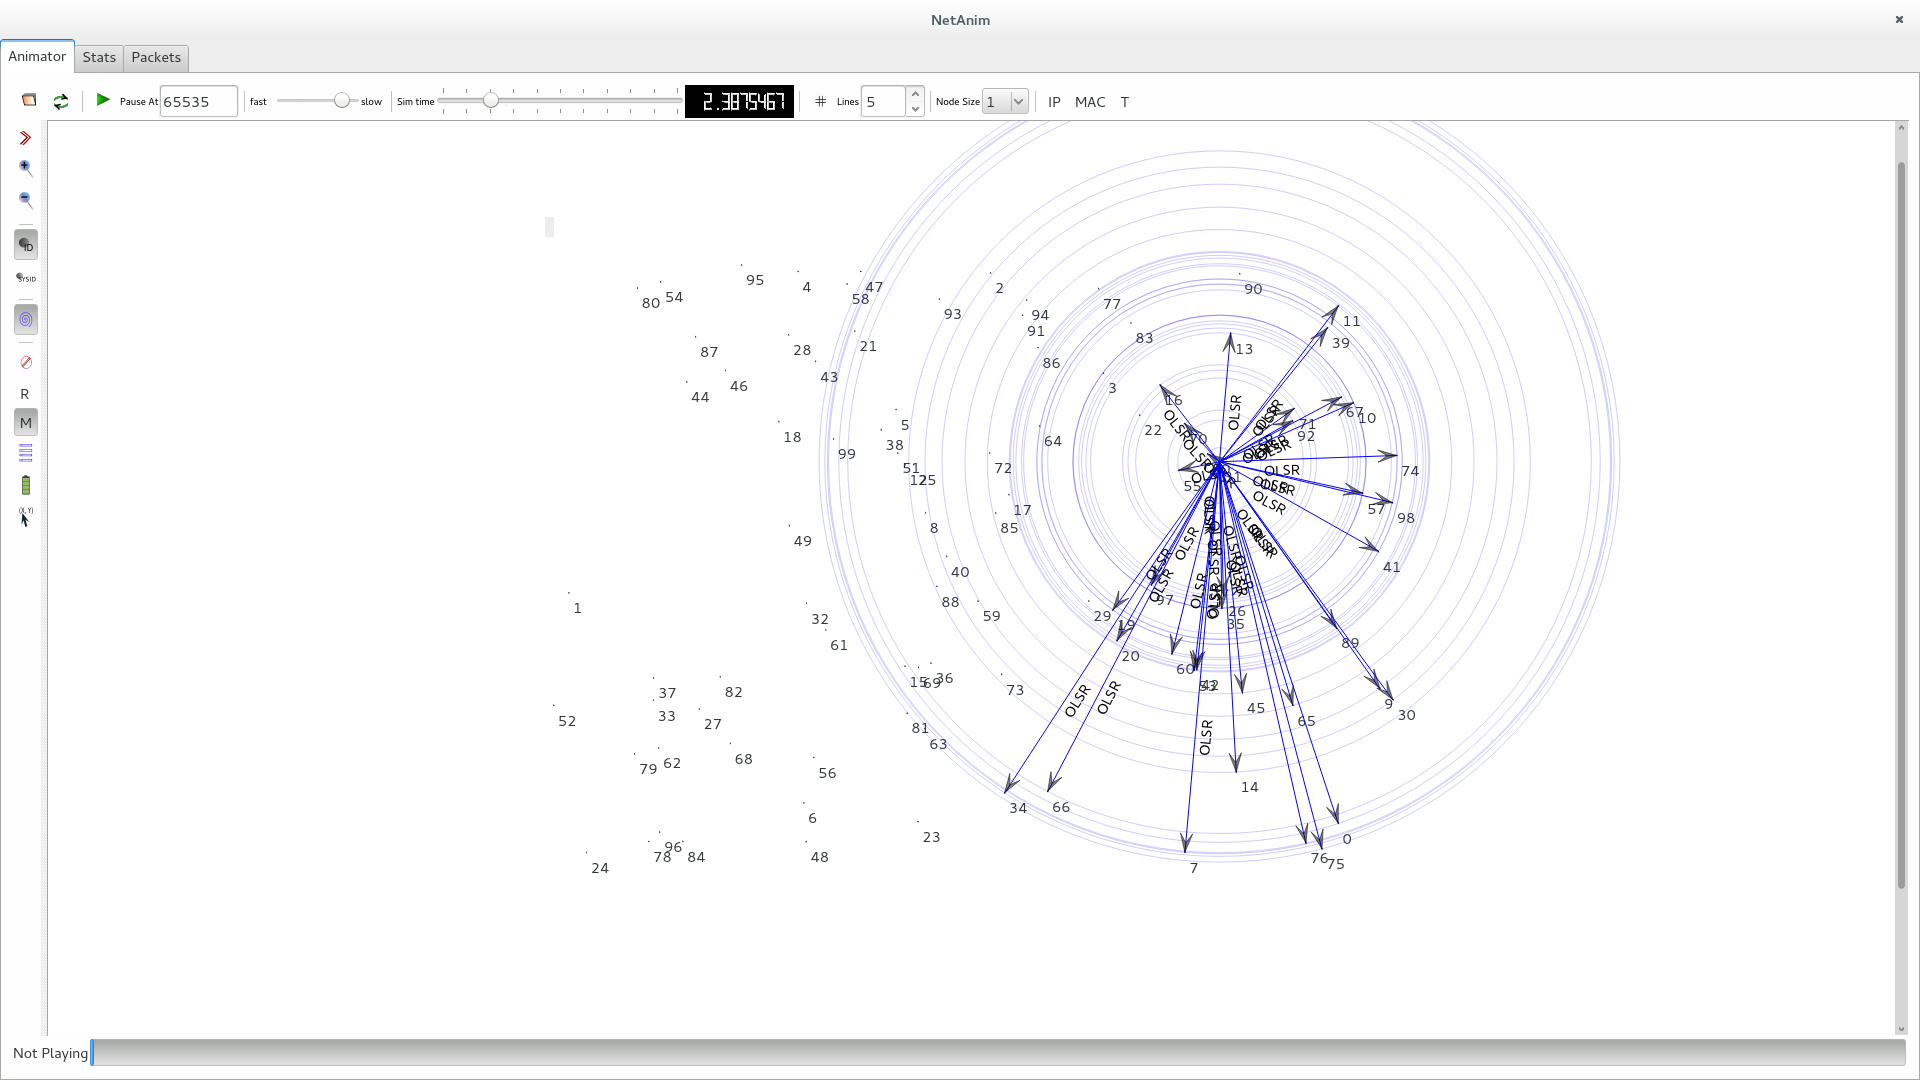
Task: Toggle node ID display button
Action: click(x=25, y=245)
